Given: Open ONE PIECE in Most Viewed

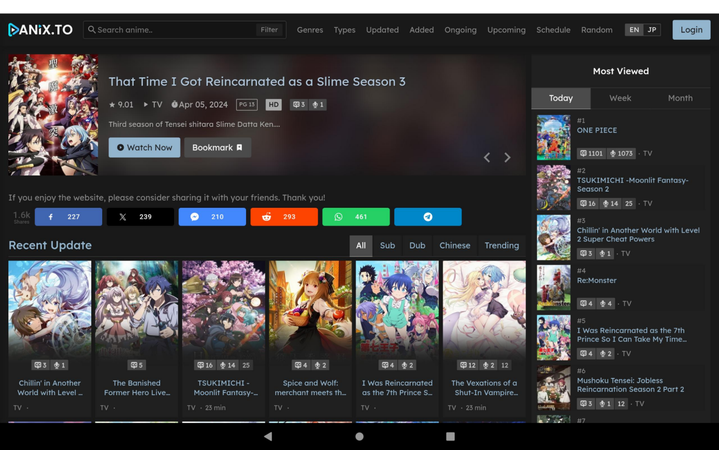Looking at the screenshot, I should (597, 130).
